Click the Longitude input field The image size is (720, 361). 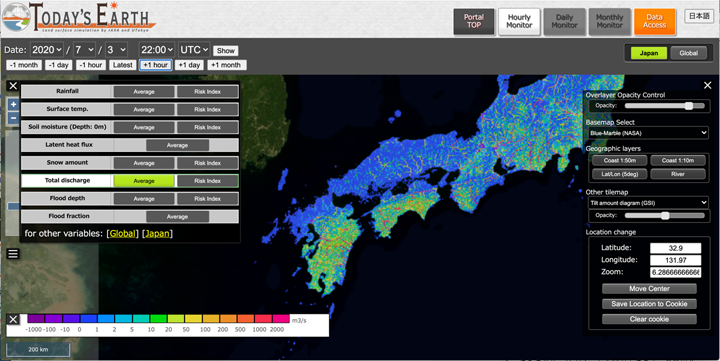[675, 260]
